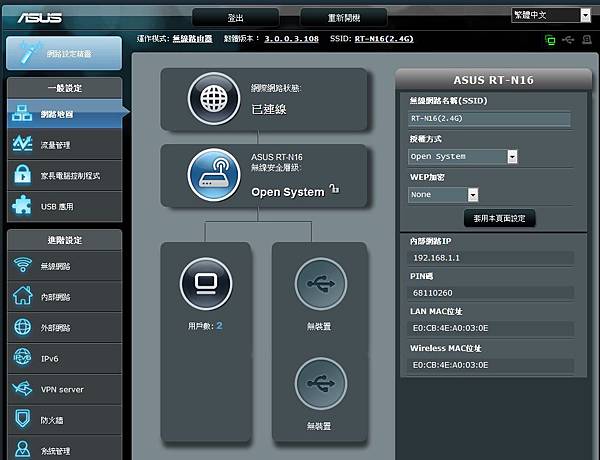Image resolution: width=600 pixels, height=460 pixels.
Task: Click the ASUS RT-N16 panel title
Action: (493, 80)
